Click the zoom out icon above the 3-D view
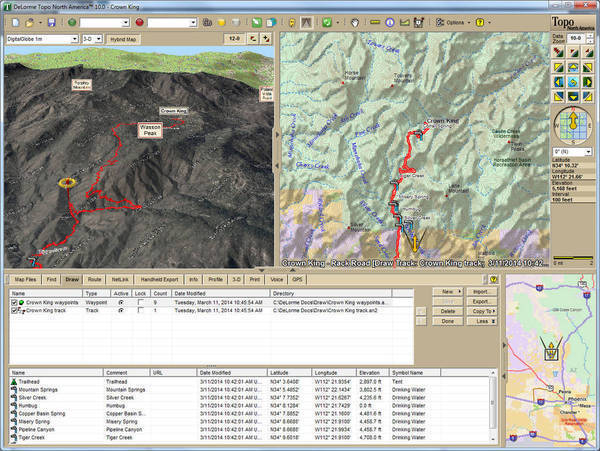Image resolution: width=600 pixels, height=451 pixels. click(253, 39)
